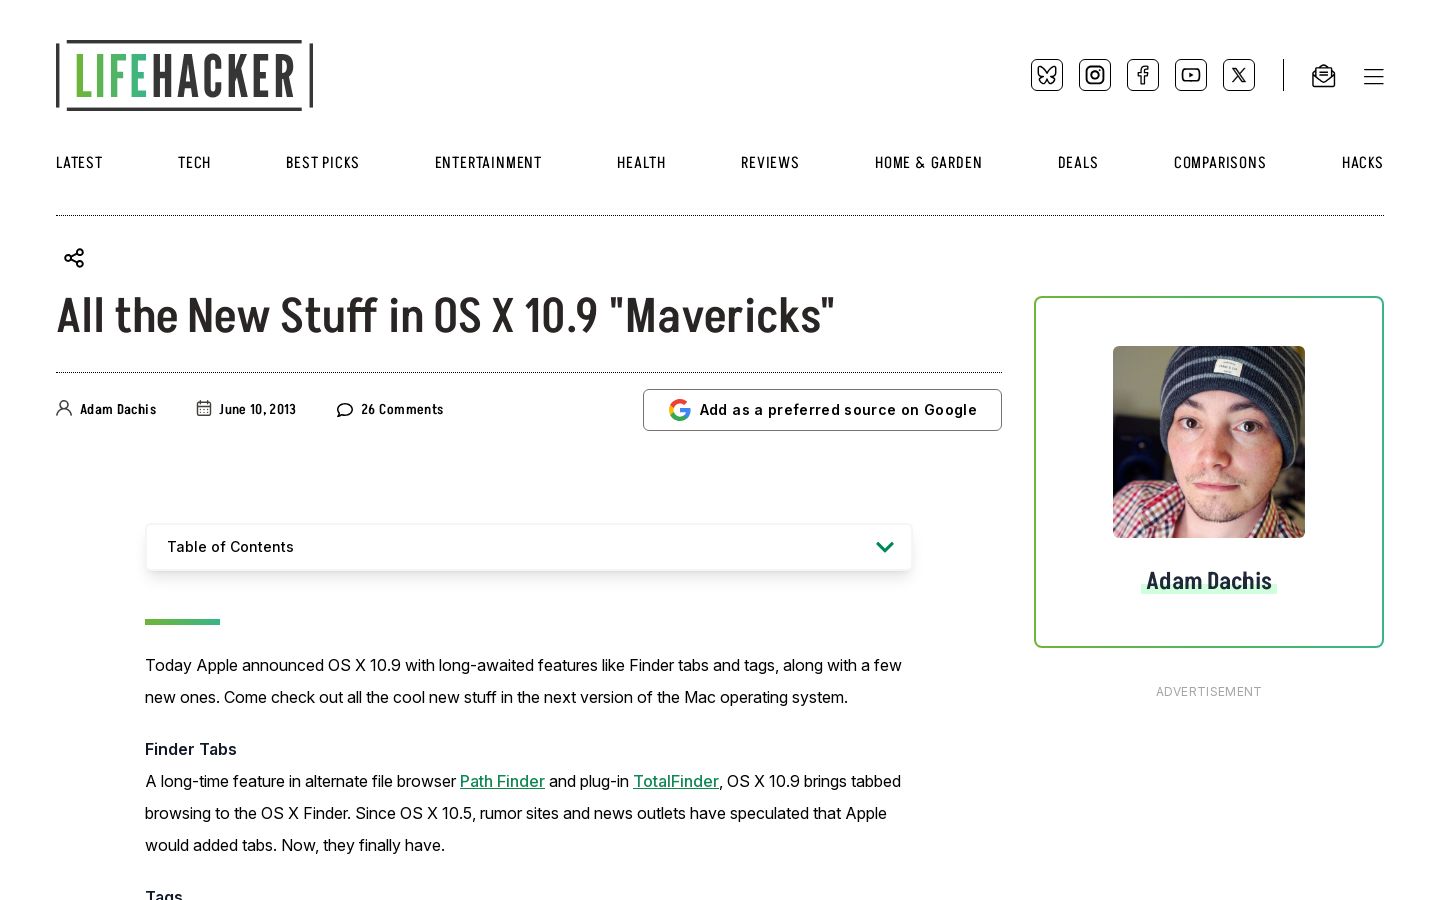Image resolution: width=1440 pixels, height=900 pixels.
Task: Open the TotalFinder link
Action: [x=676, y=781]
